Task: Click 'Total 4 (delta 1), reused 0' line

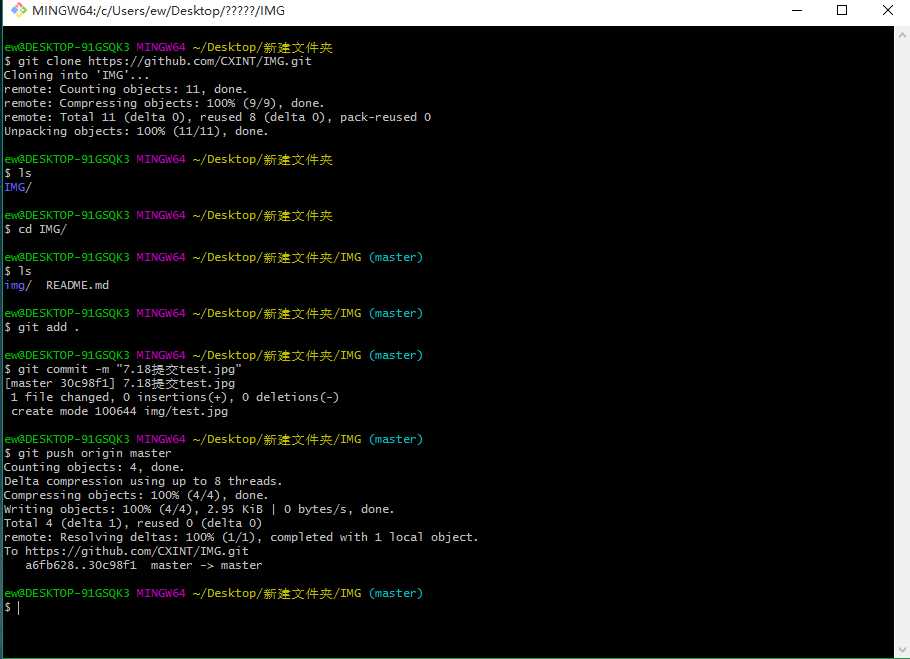Action: [x=133, y=523]
